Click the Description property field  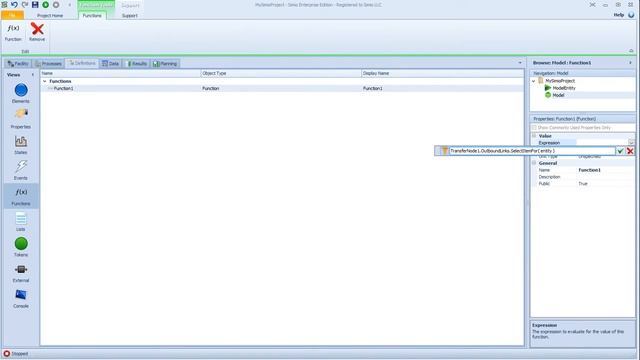(x=606, y=177)
